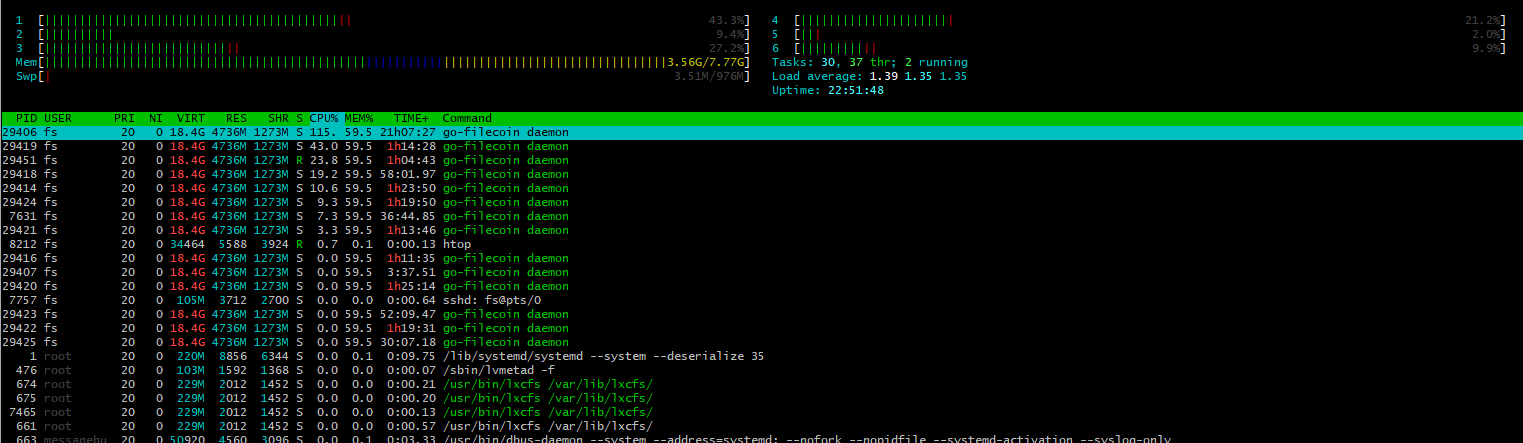Click the Uptime 22:51:48 readout
This screenshot has width=1523, height=443.
point(828,90)
